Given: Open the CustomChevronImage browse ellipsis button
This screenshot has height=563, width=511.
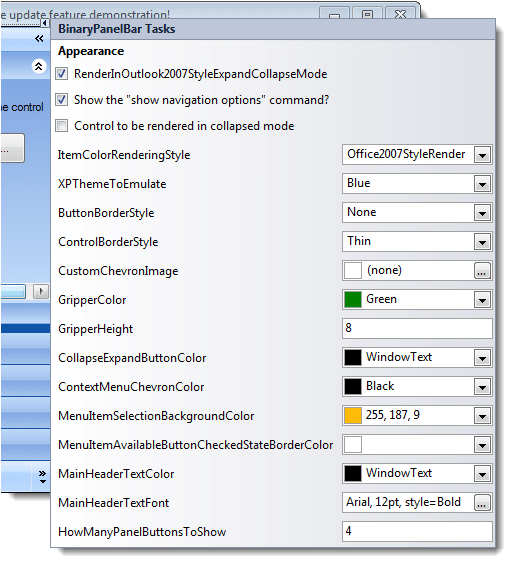Looking at the screenshot, I should coord(482,271).
